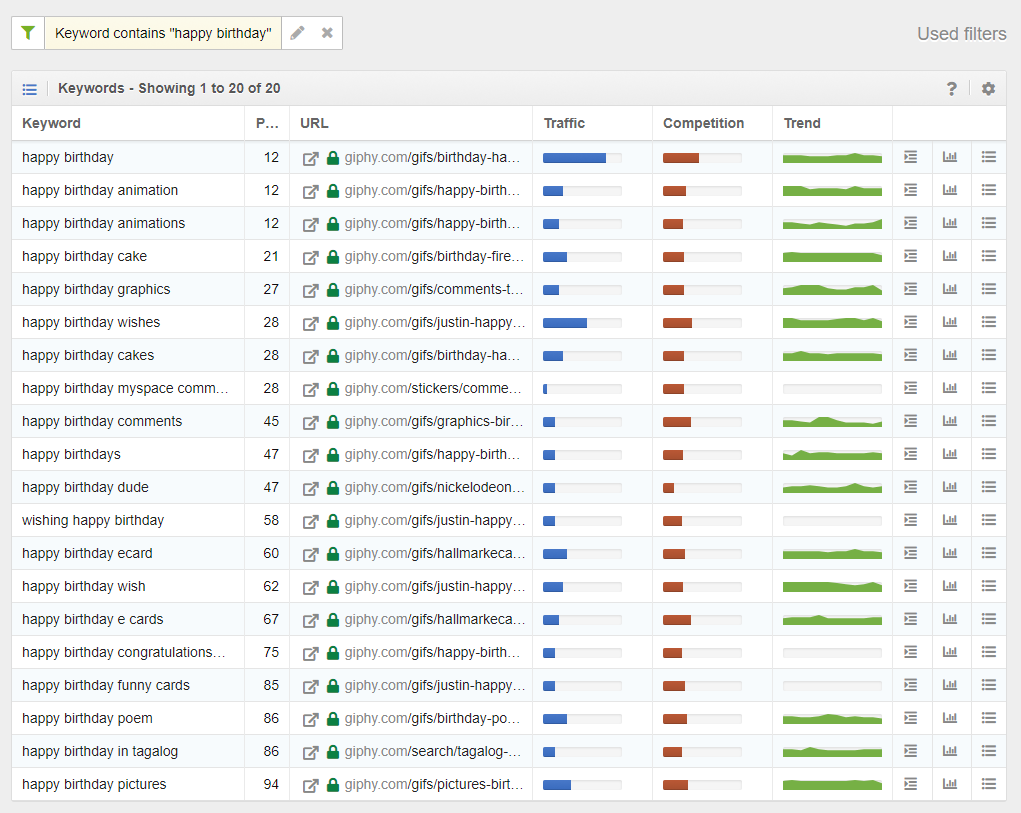Open external link for happy birthday cake URL

(311, 257)
